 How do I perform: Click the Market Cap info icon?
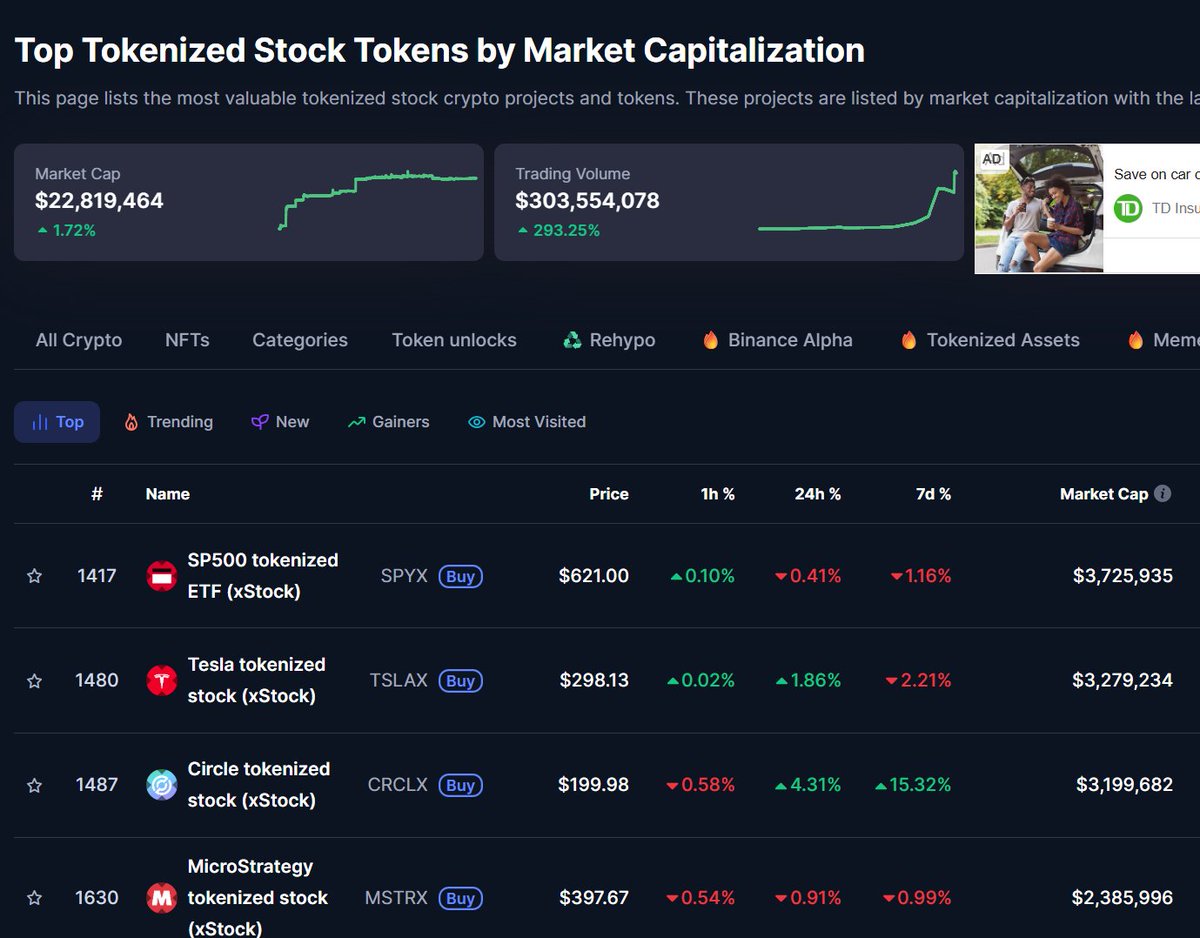(1162, 493)
